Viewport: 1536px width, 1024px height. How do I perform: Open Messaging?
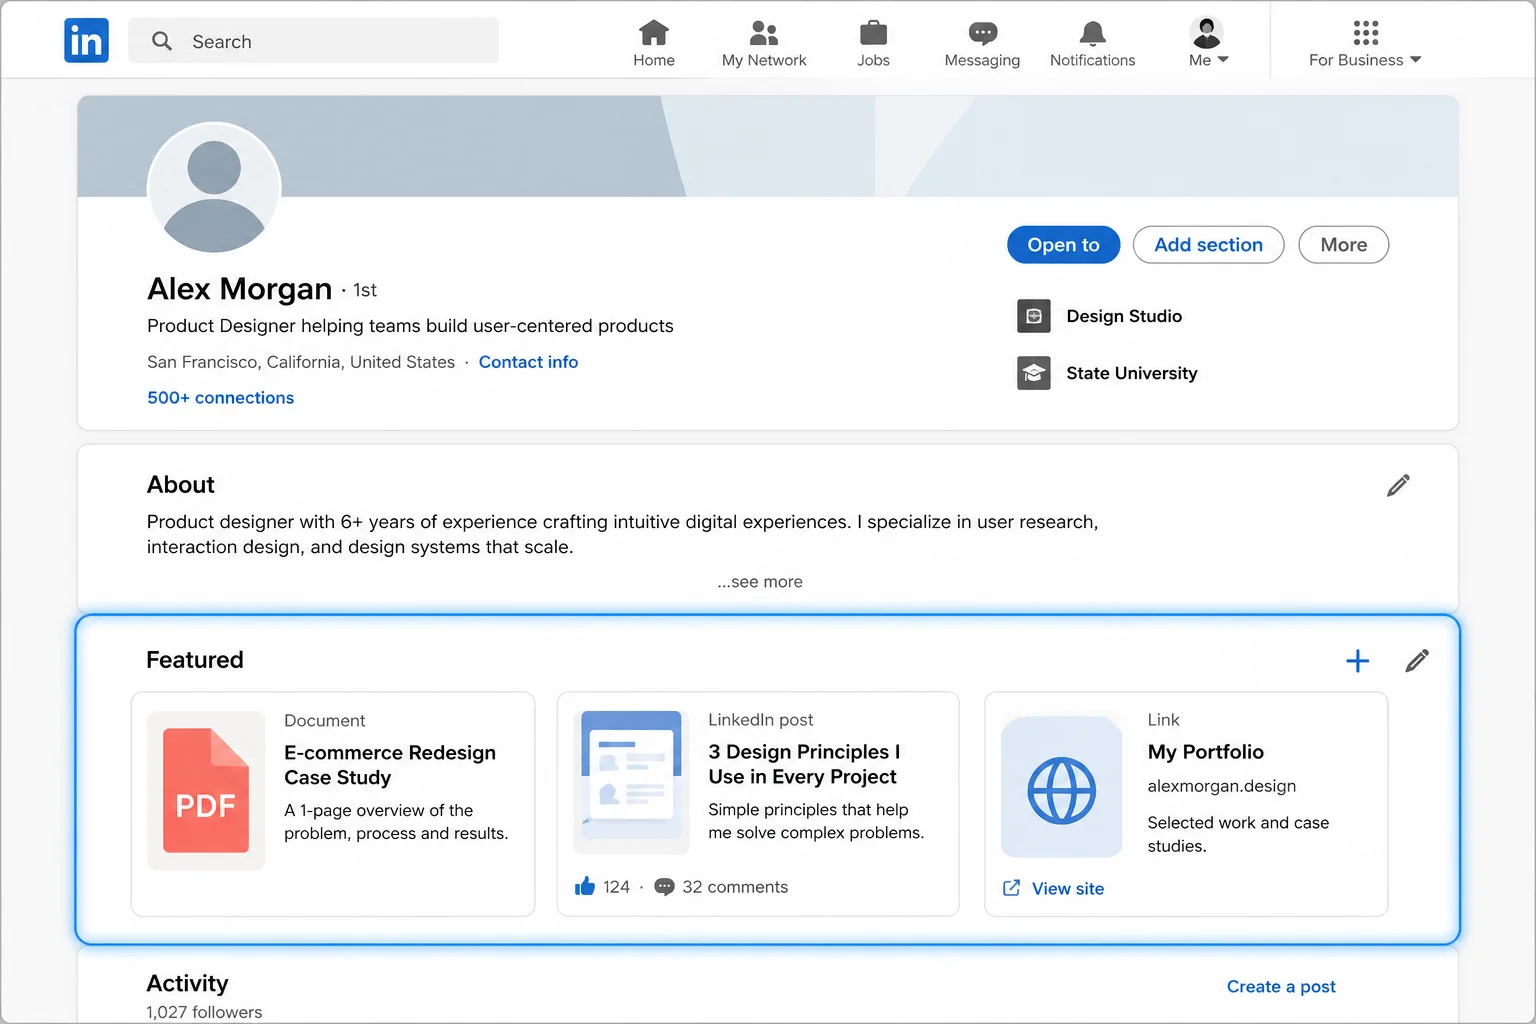pyautogui.click(x=982, y=44)
